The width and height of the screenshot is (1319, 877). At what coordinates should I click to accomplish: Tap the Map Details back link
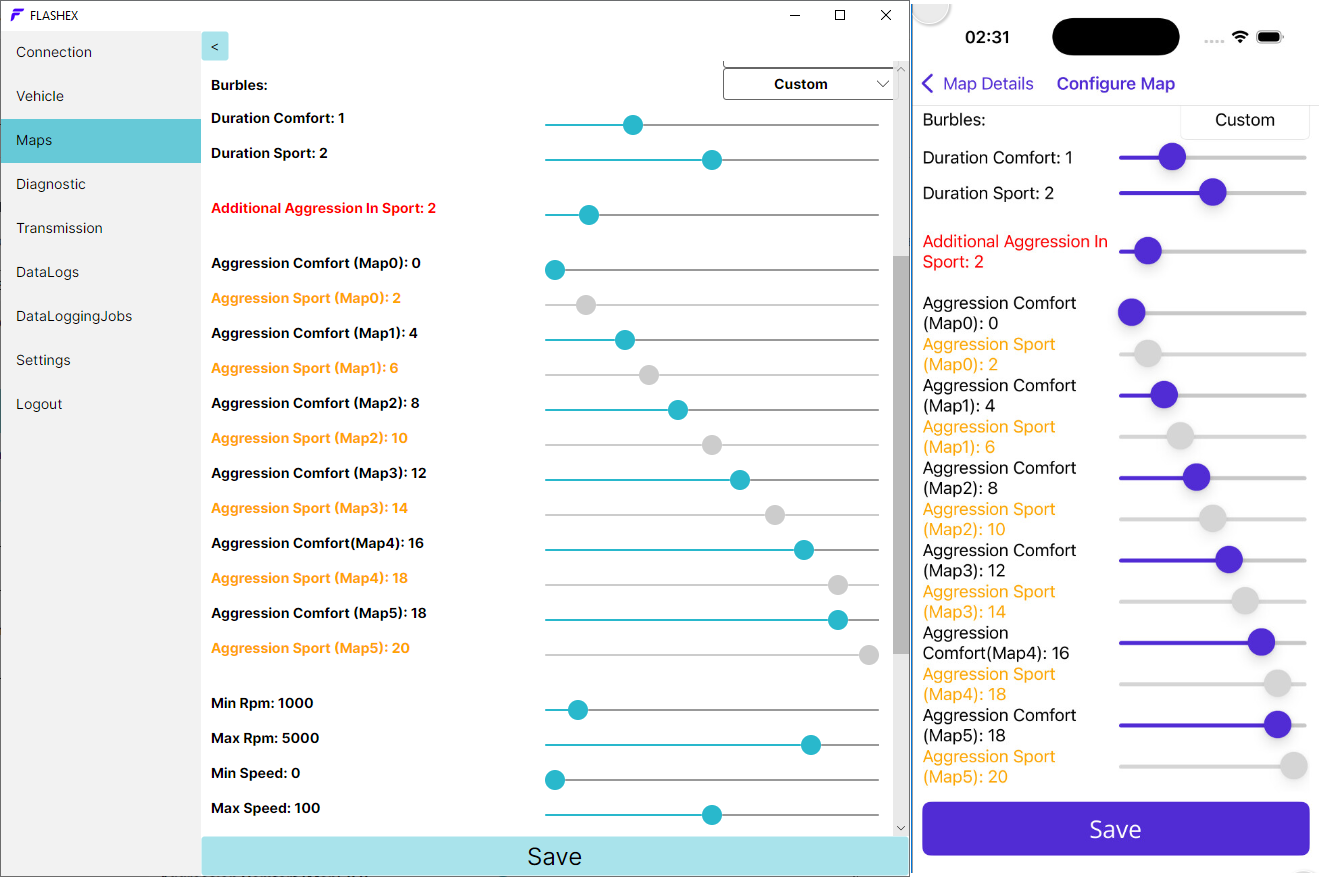pos(987,84)
